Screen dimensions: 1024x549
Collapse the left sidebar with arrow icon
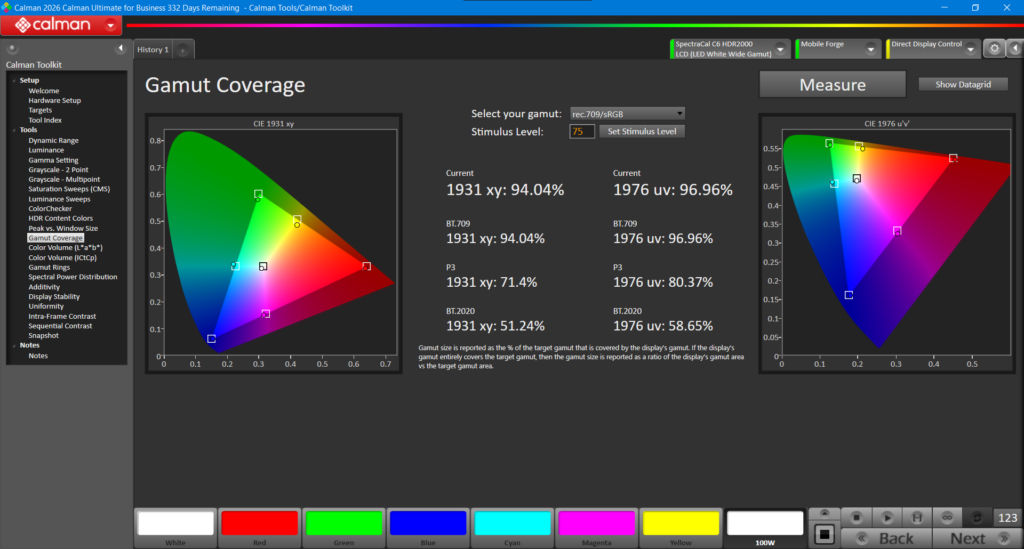(120, 48)
